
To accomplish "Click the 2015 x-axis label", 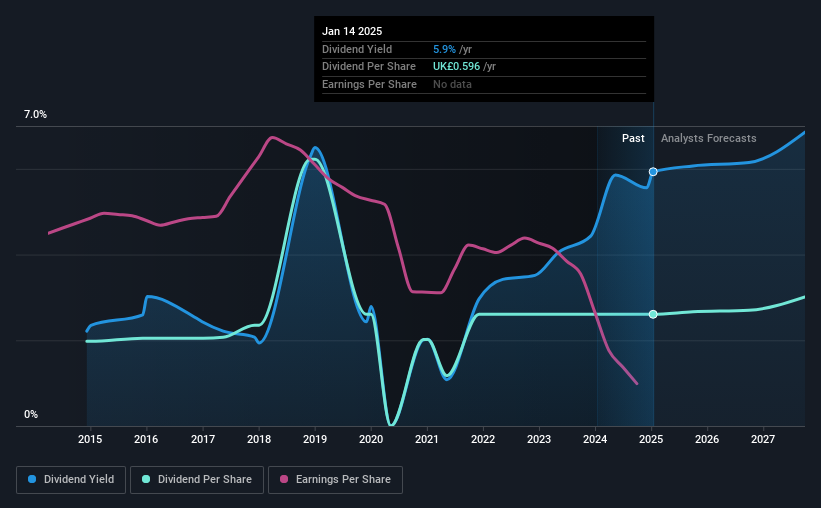I will [x=90, y=439].
